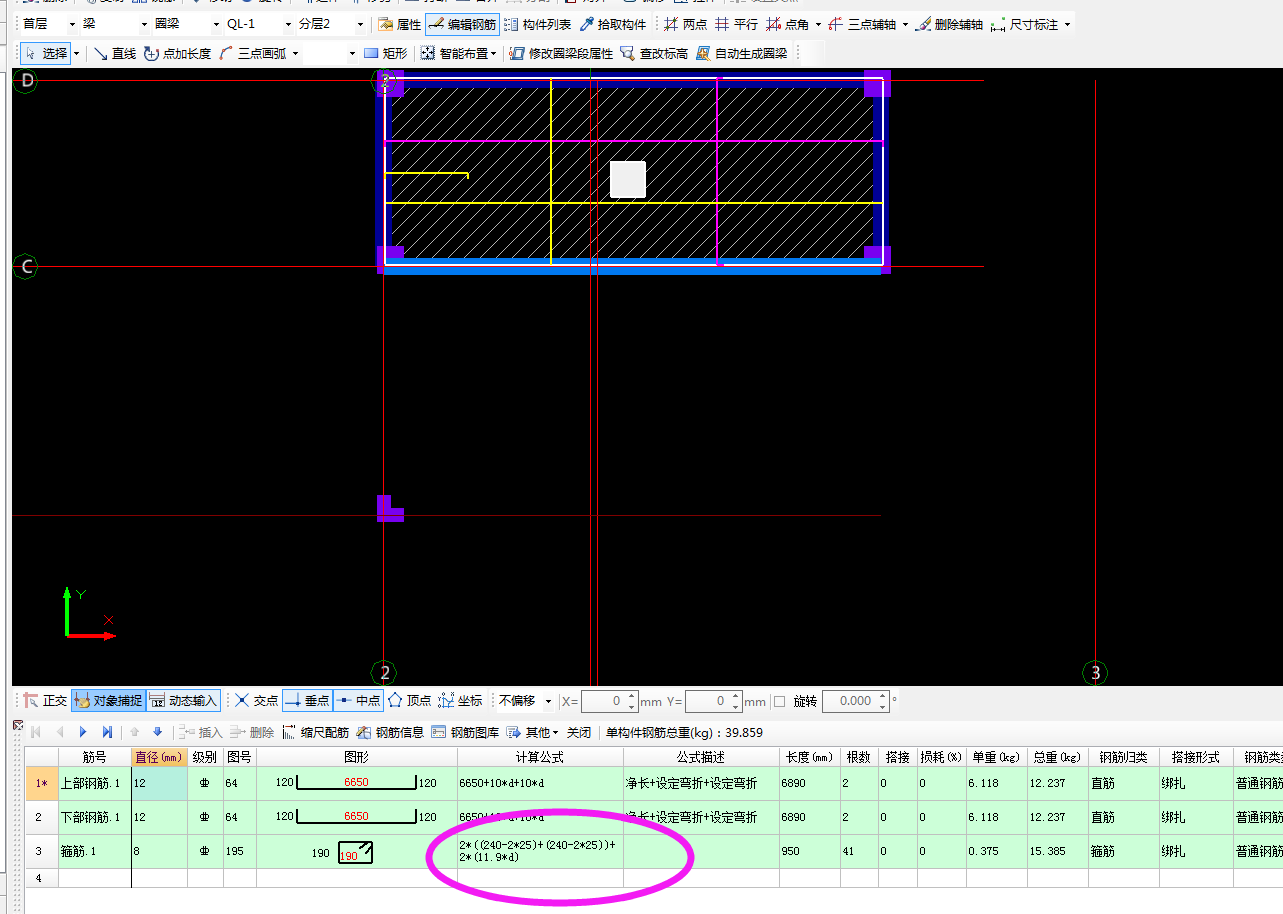Toggle 顶点 vertex snap
The height and width of the screenshot is (914, 1283).
point(409,701)
